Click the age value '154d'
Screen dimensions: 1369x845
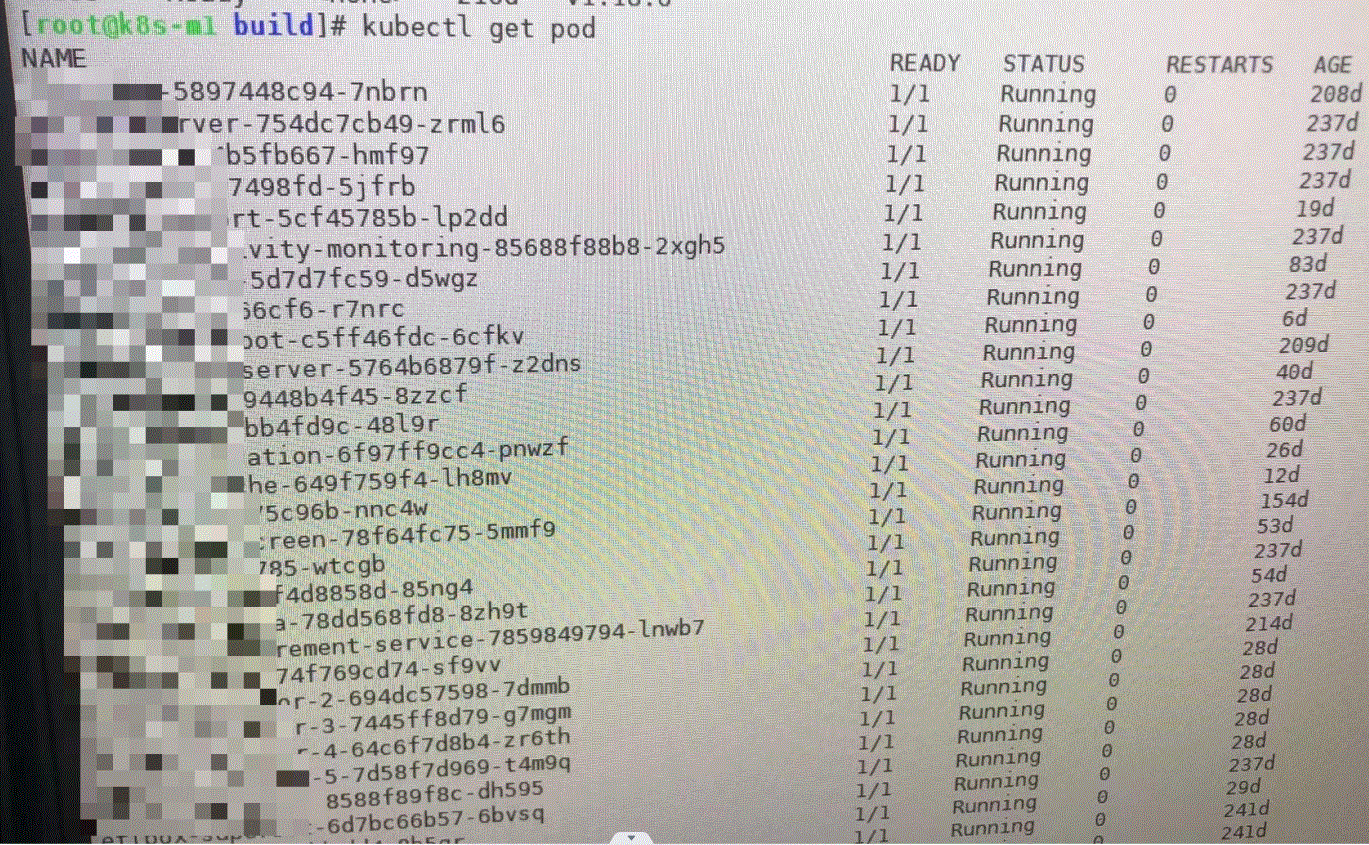(1284, 500)
